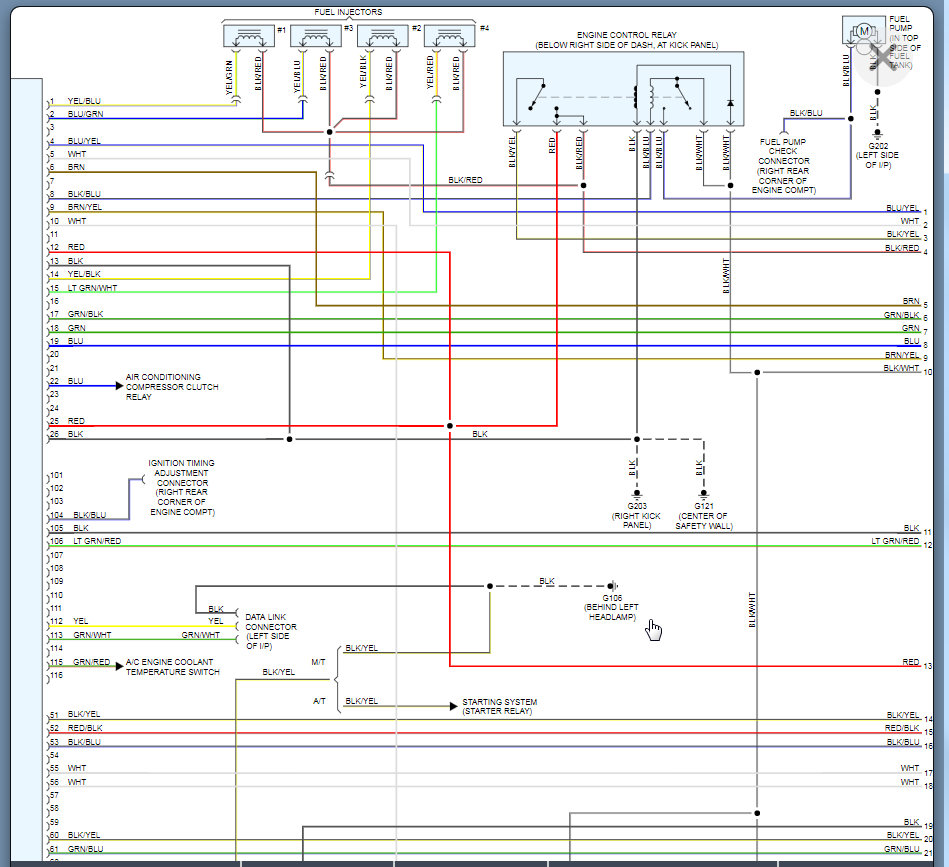This screenshot has height=867, width=949.
Task: Click horizontal 'BLK/BLU' label near fuel pump connector
Action: tap(806, 113)
